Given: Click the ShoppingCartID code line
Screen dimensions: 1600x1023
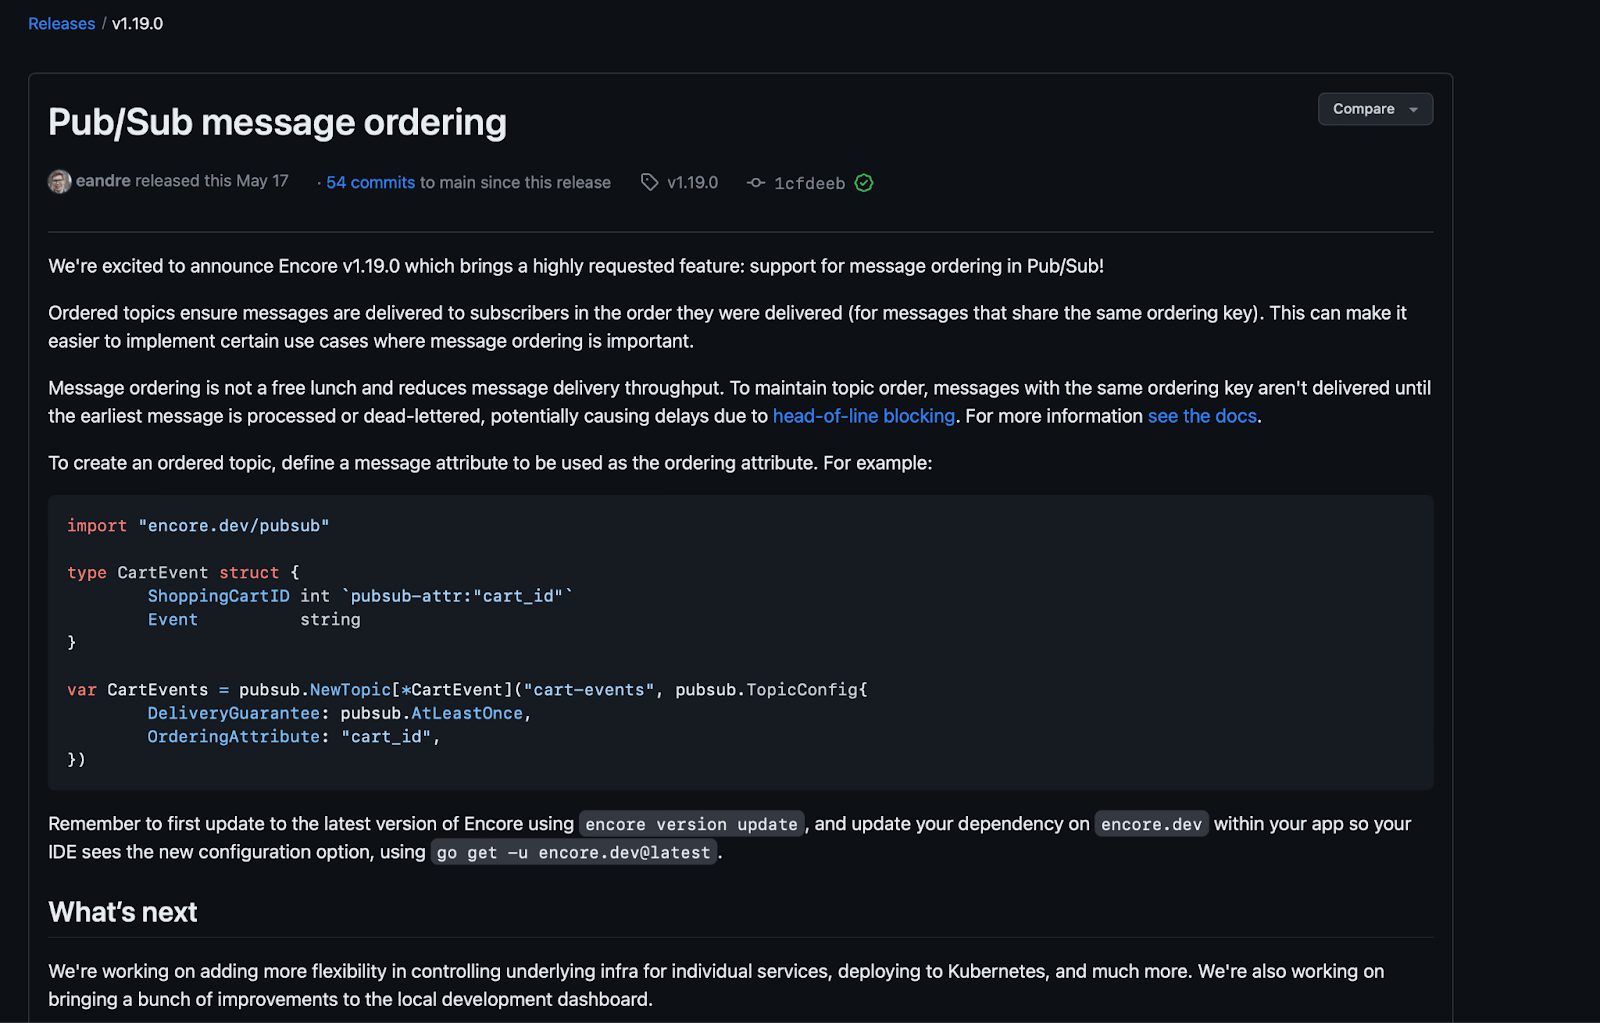Looking at the screenshot, I should [361, 596].
